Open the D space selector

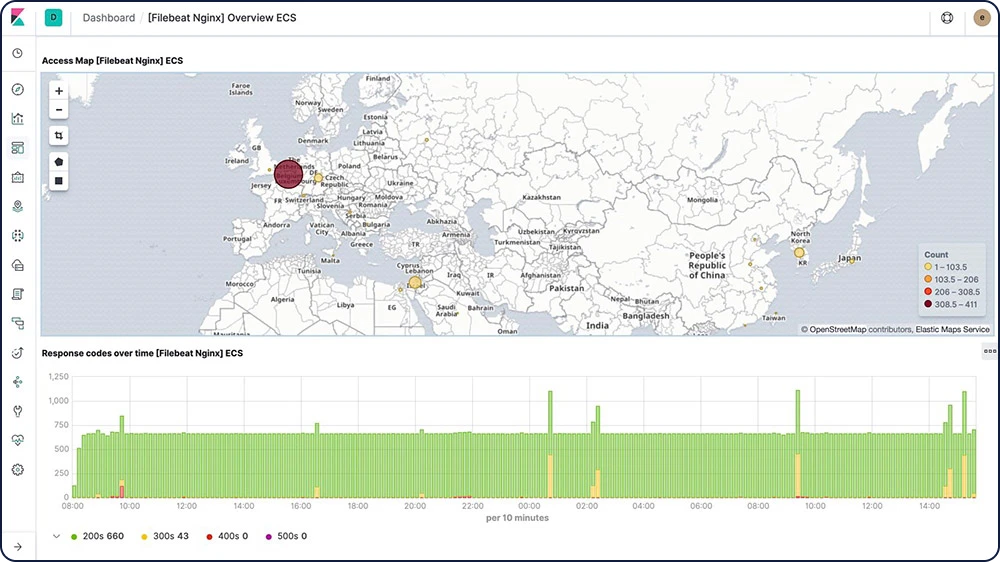click(54, 18)
